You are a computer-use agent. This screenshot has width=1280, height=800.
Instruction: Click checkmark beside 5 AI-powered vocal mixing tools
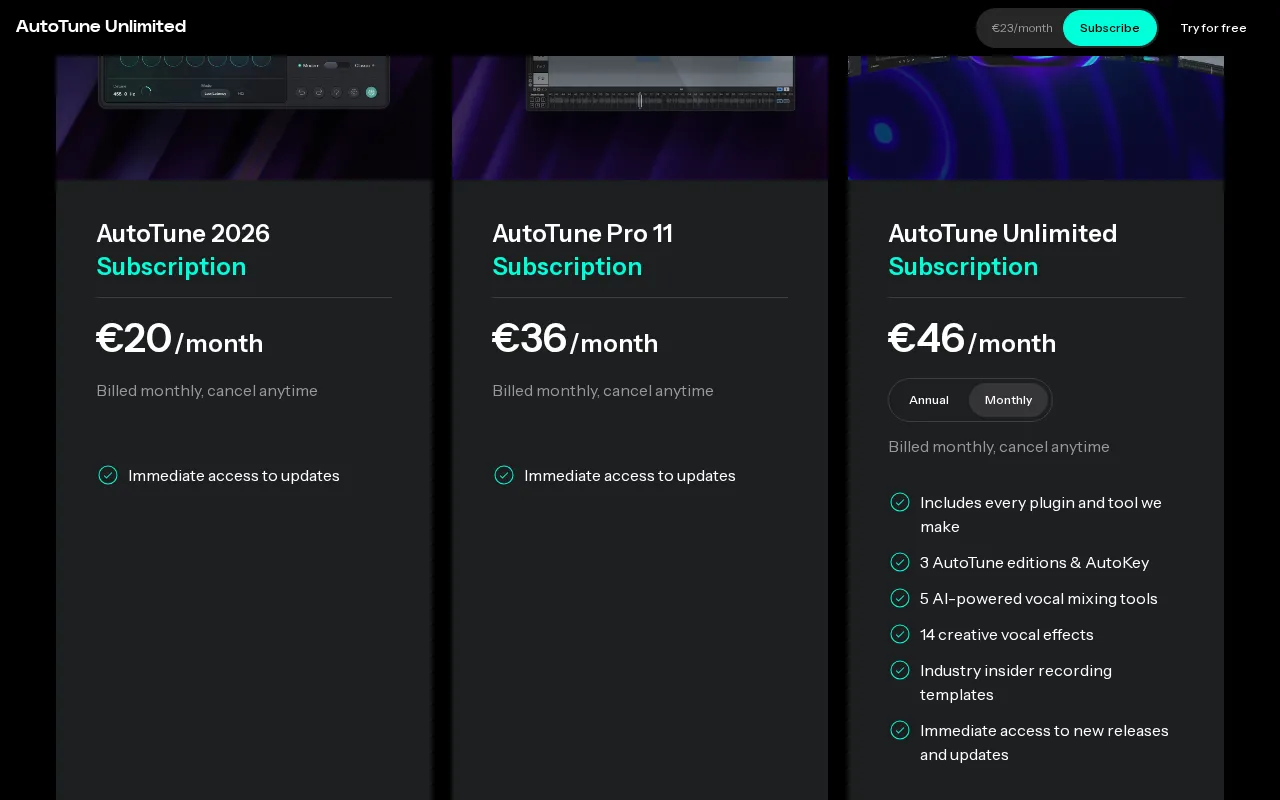(x=900, y=598)
